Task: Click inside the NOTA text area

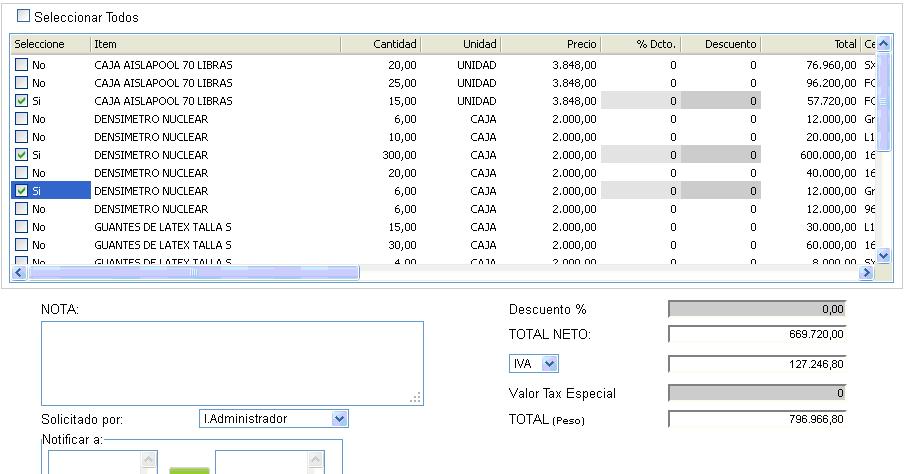Action: tap(232, 363)
